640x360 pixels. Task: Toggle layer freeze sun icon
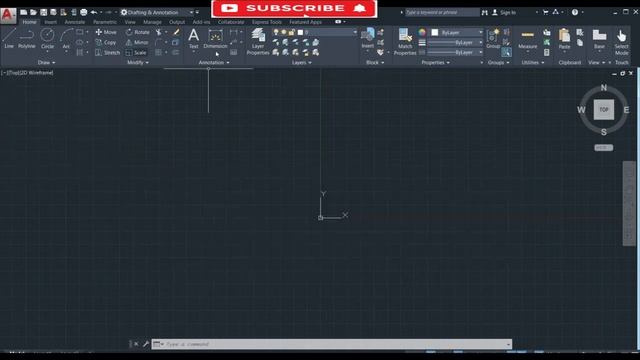[x=284, y=32]
